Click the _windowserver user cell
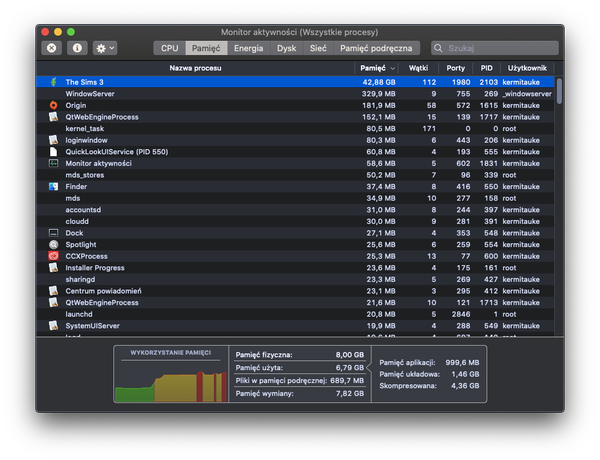This screenshot has height=460, width=600. click(x=527, y=94)
